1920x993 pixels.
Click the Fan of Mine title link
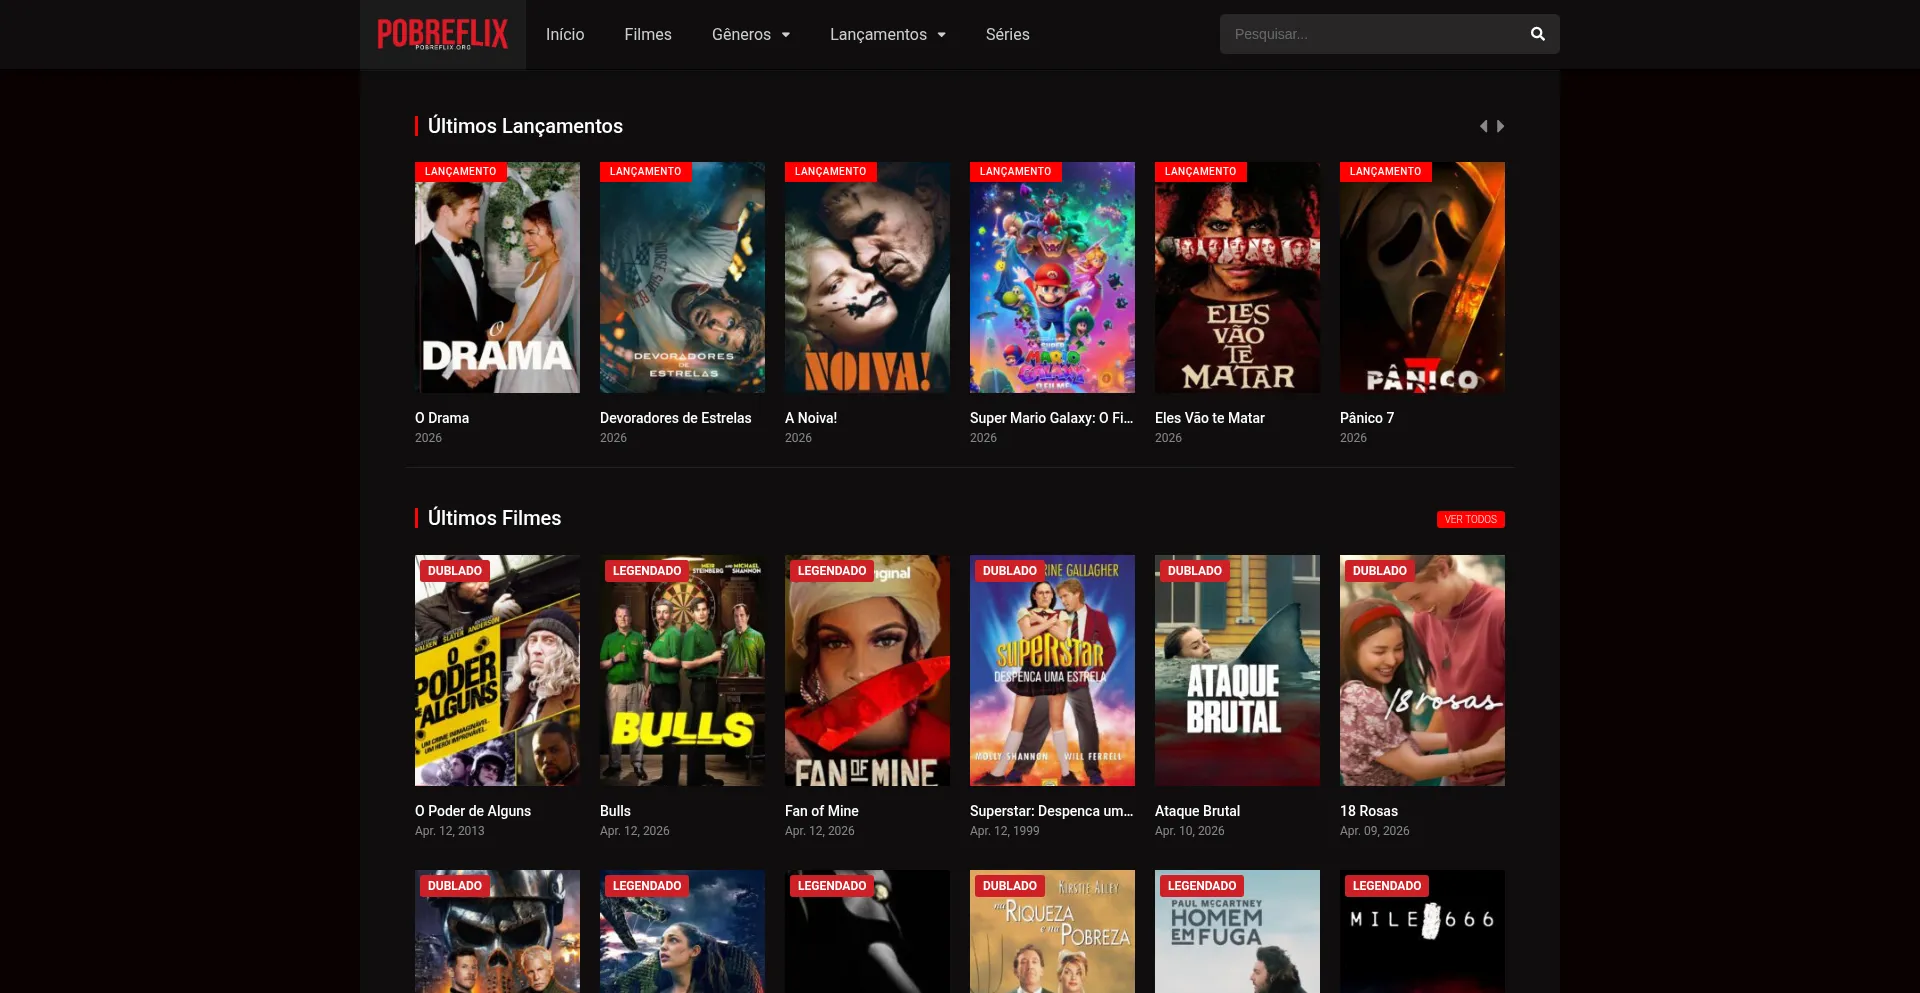click(x=822, y=811)
